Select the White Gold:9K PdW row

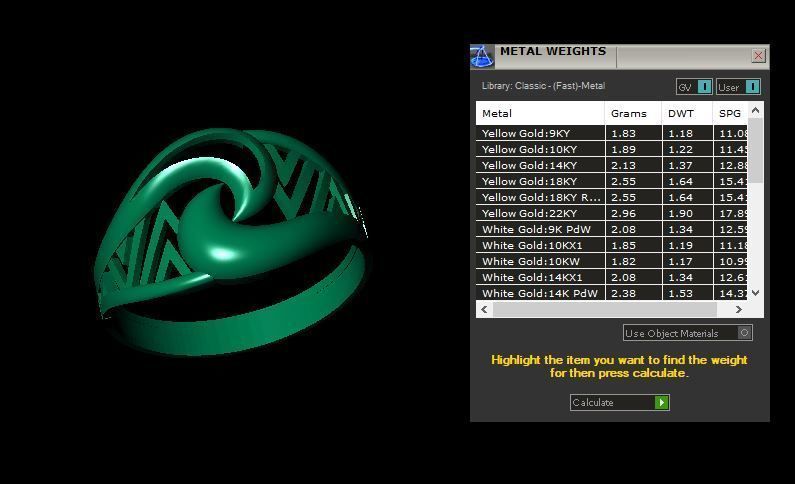611,229
